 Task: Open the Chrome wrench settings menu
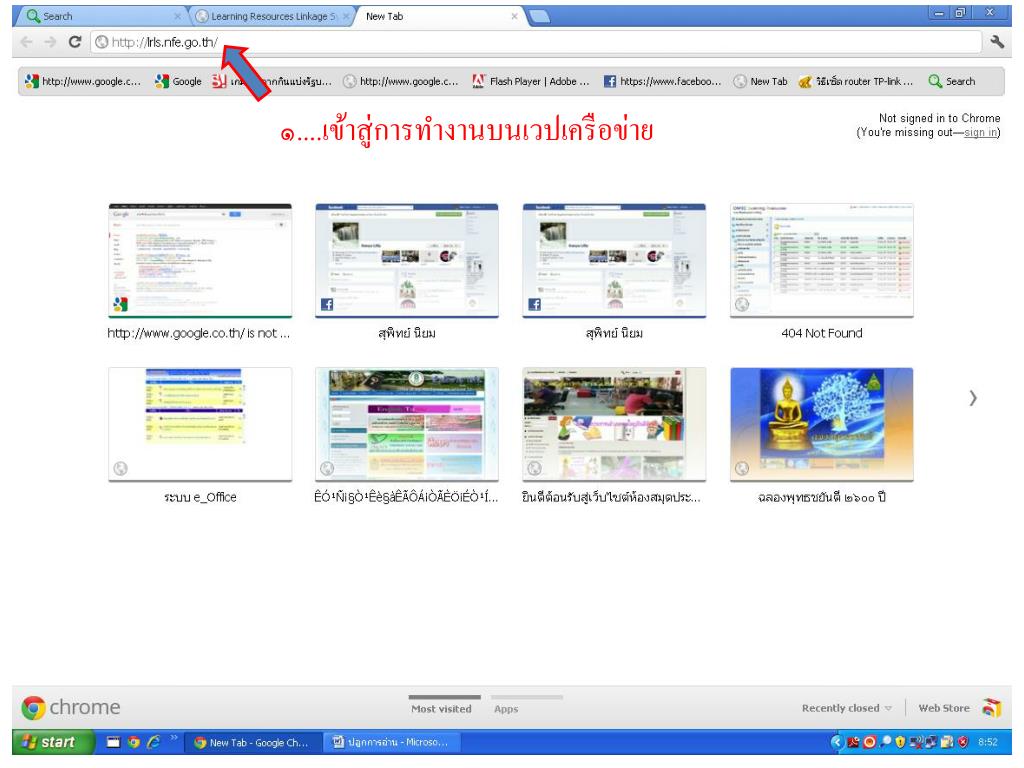997,42
